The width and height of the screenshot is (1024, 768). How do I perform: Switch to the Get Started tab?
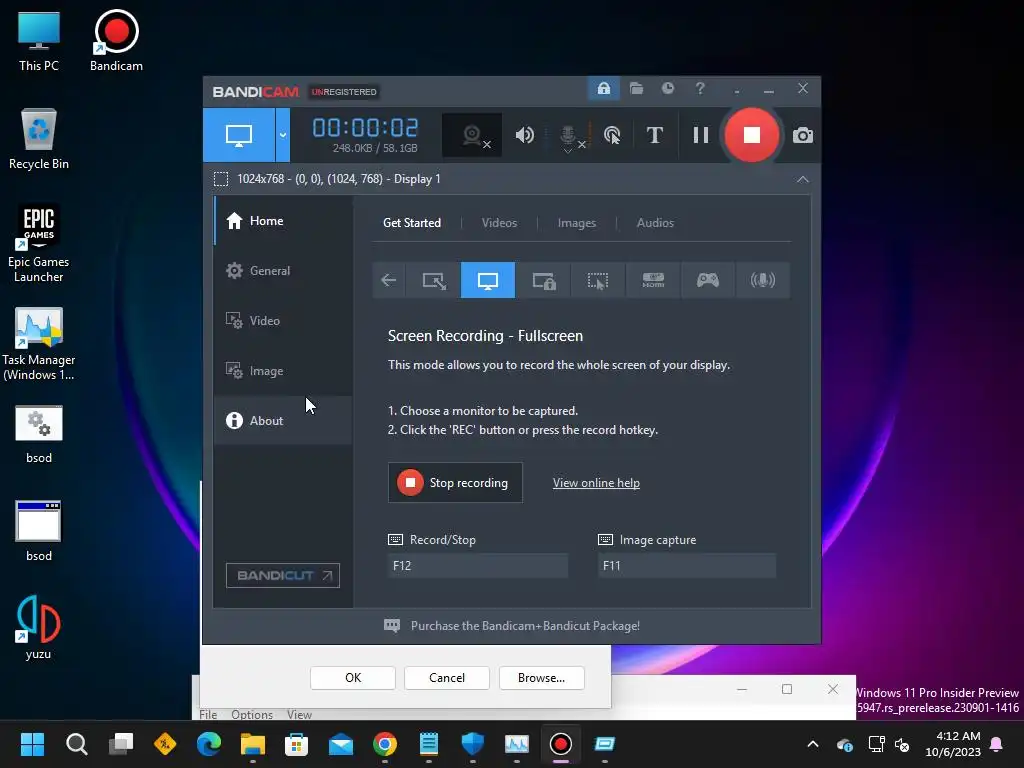412,223
